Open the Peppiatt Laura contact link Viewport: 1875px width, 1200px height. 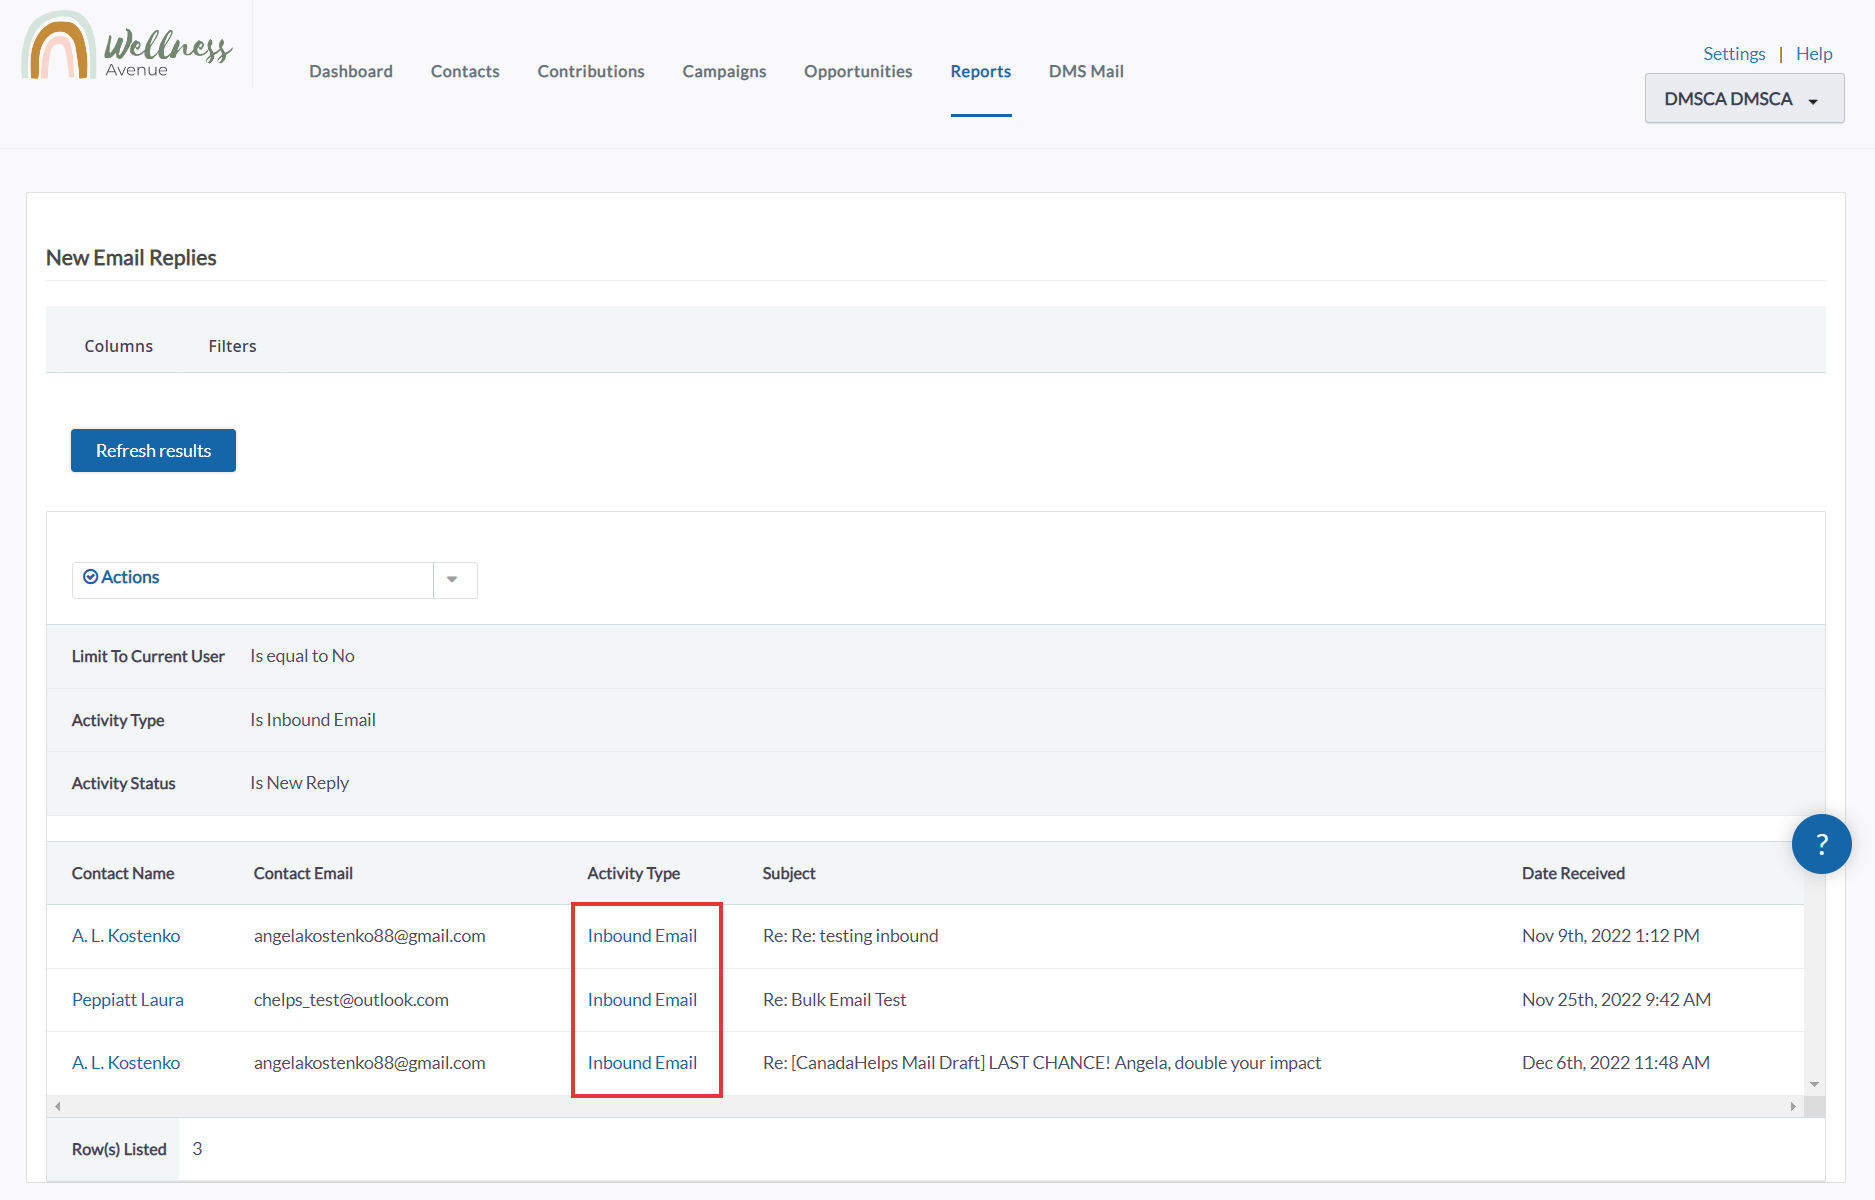click(128, 1000)
